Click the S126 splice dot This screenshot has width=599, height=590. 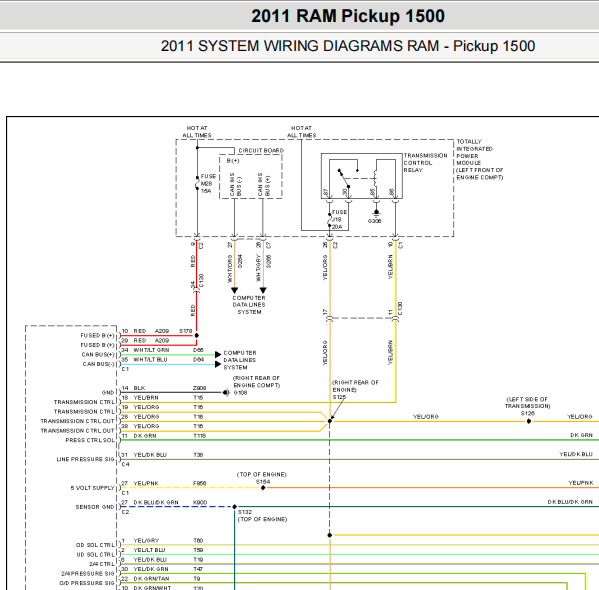pyautogui.click(x=529, y=421)
